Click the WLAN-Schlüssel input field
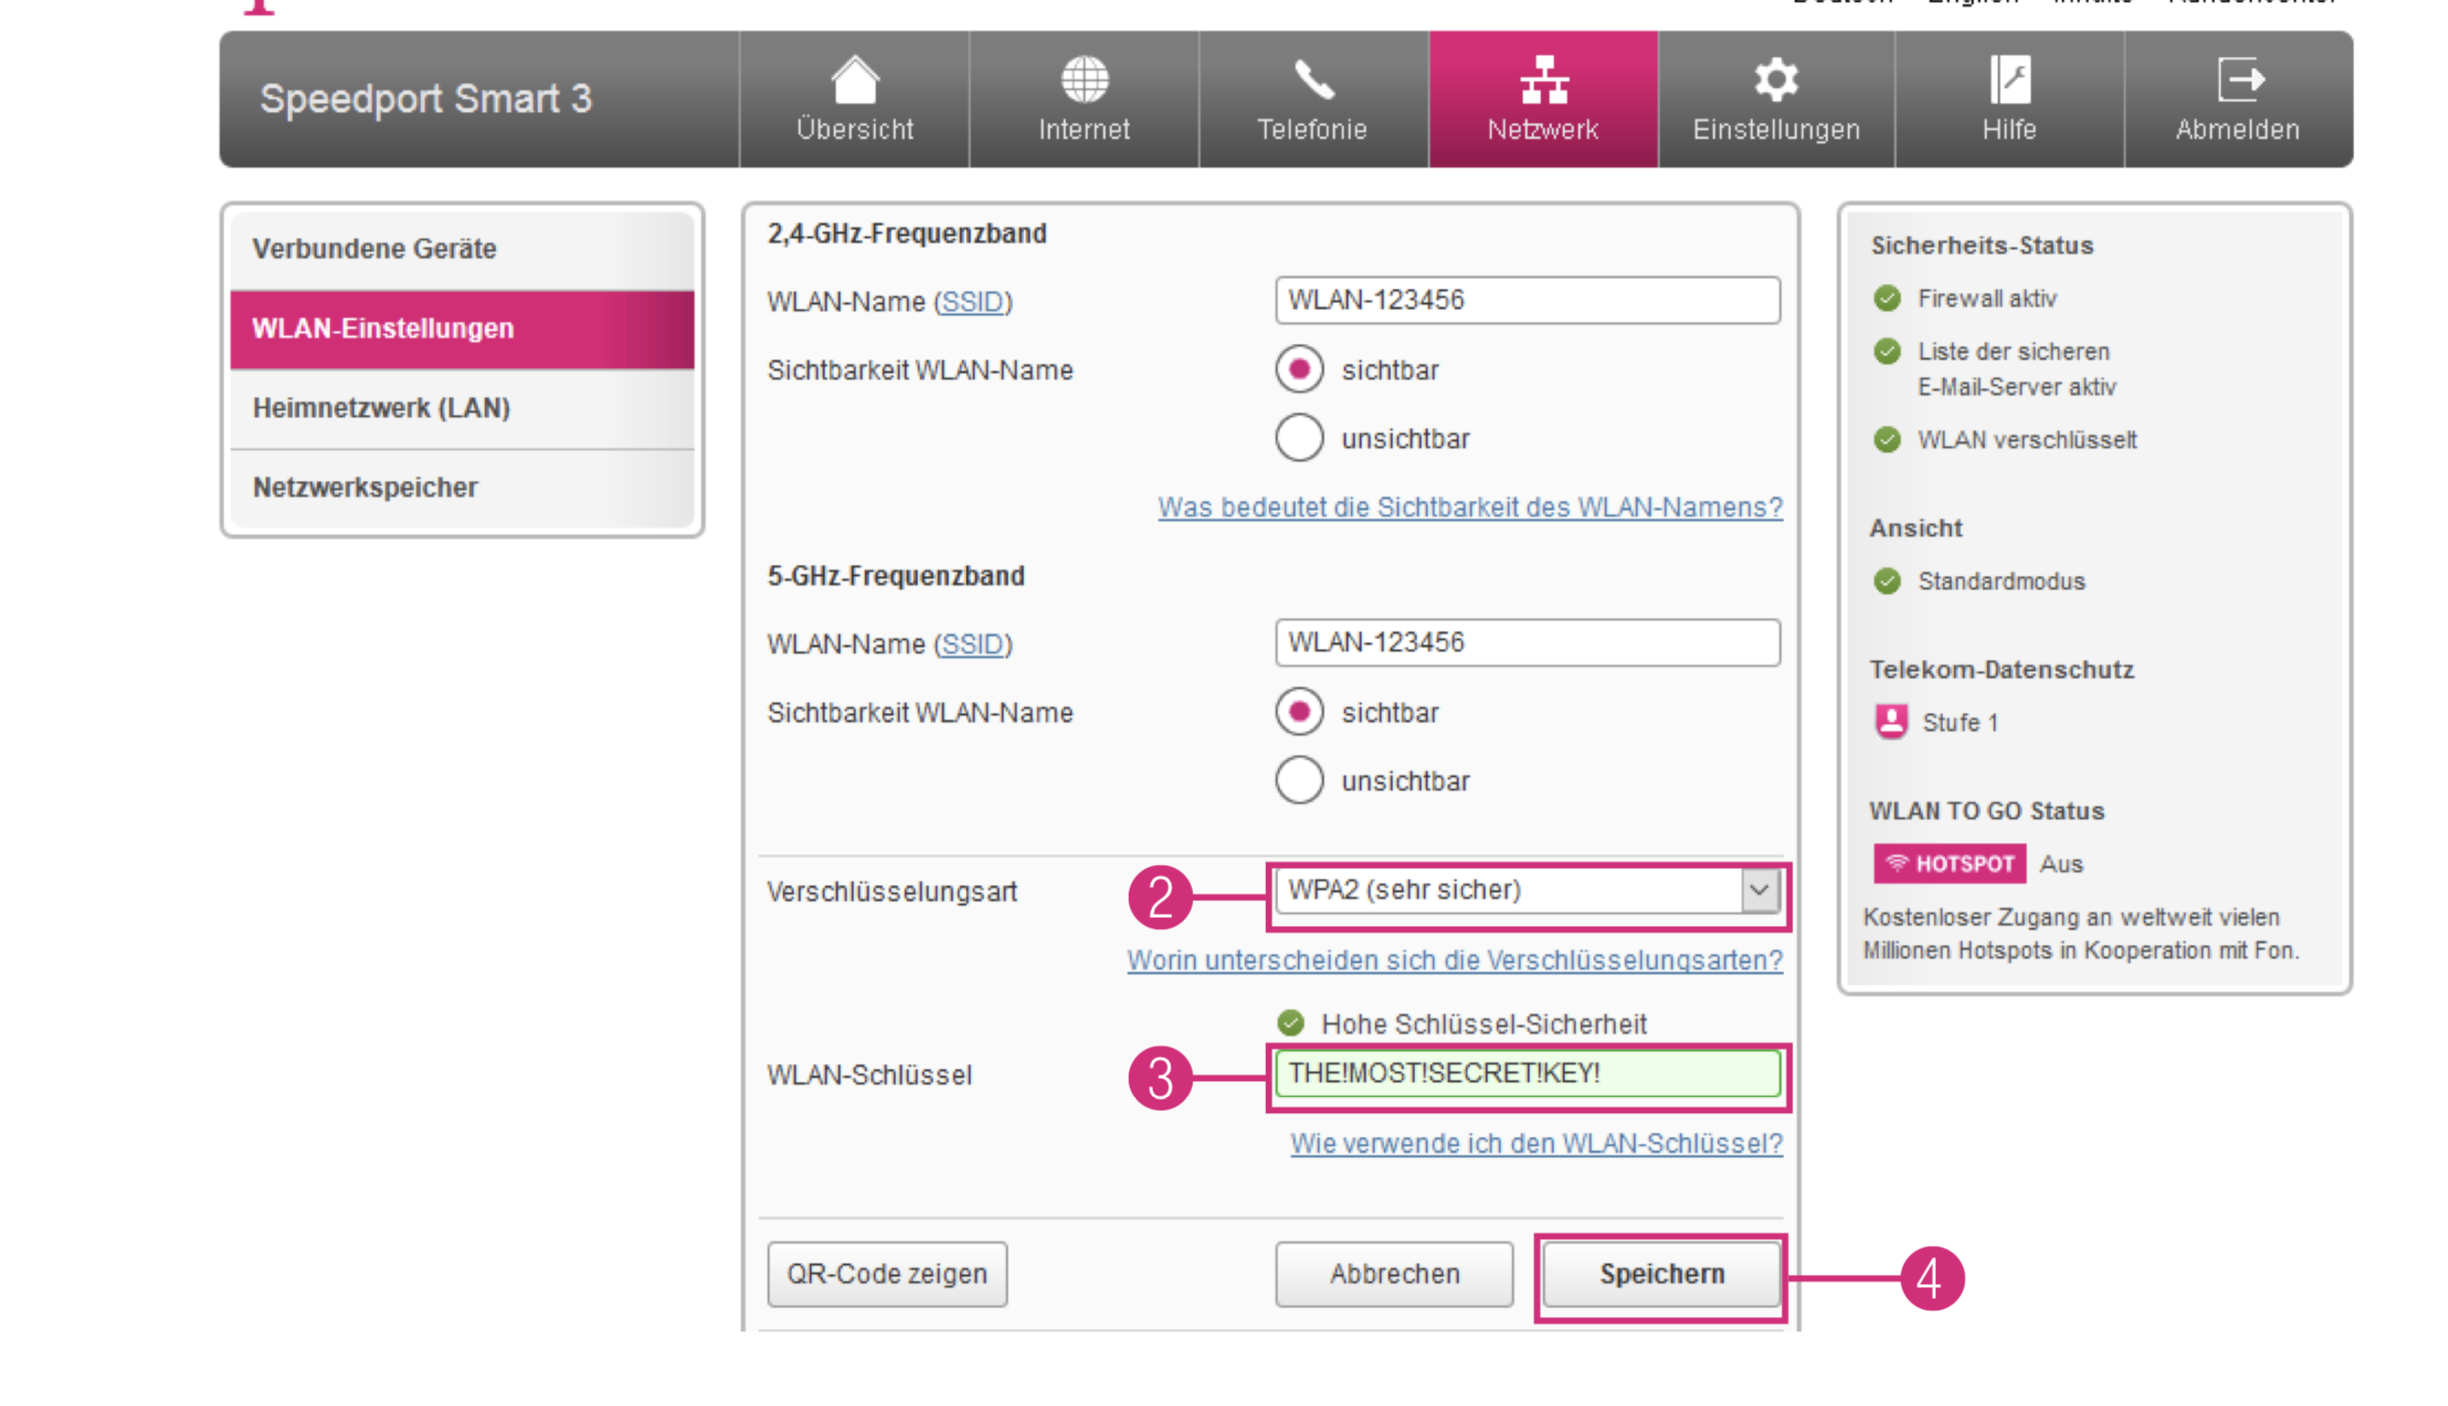Viewport: 2448px width, 1406px height. (1526, 1075)
